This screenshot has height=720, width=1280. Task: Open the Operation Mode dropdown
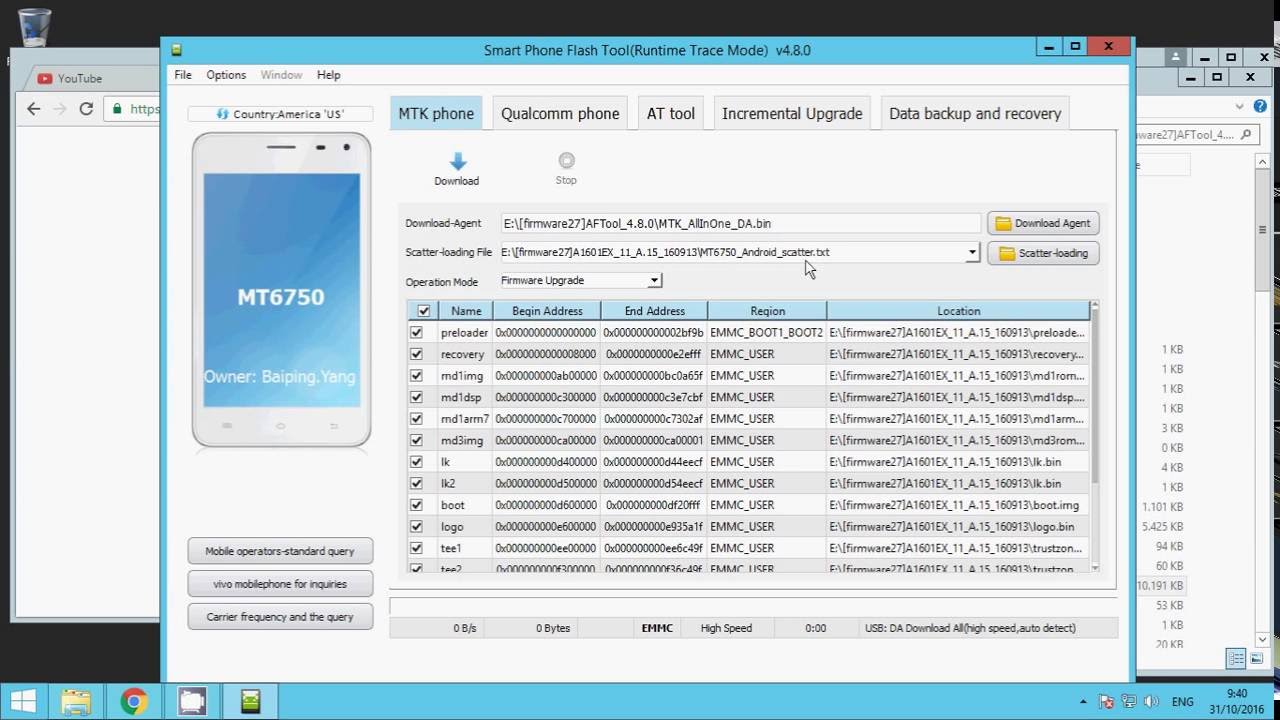point(580,281)
